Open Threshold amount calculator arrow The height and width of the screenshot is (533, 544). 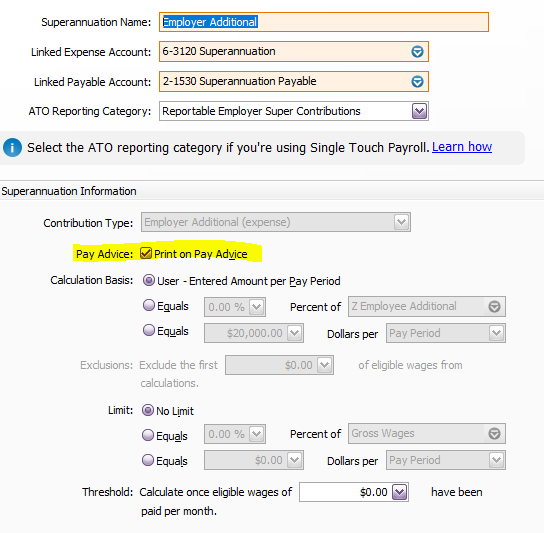pos(399,492)
